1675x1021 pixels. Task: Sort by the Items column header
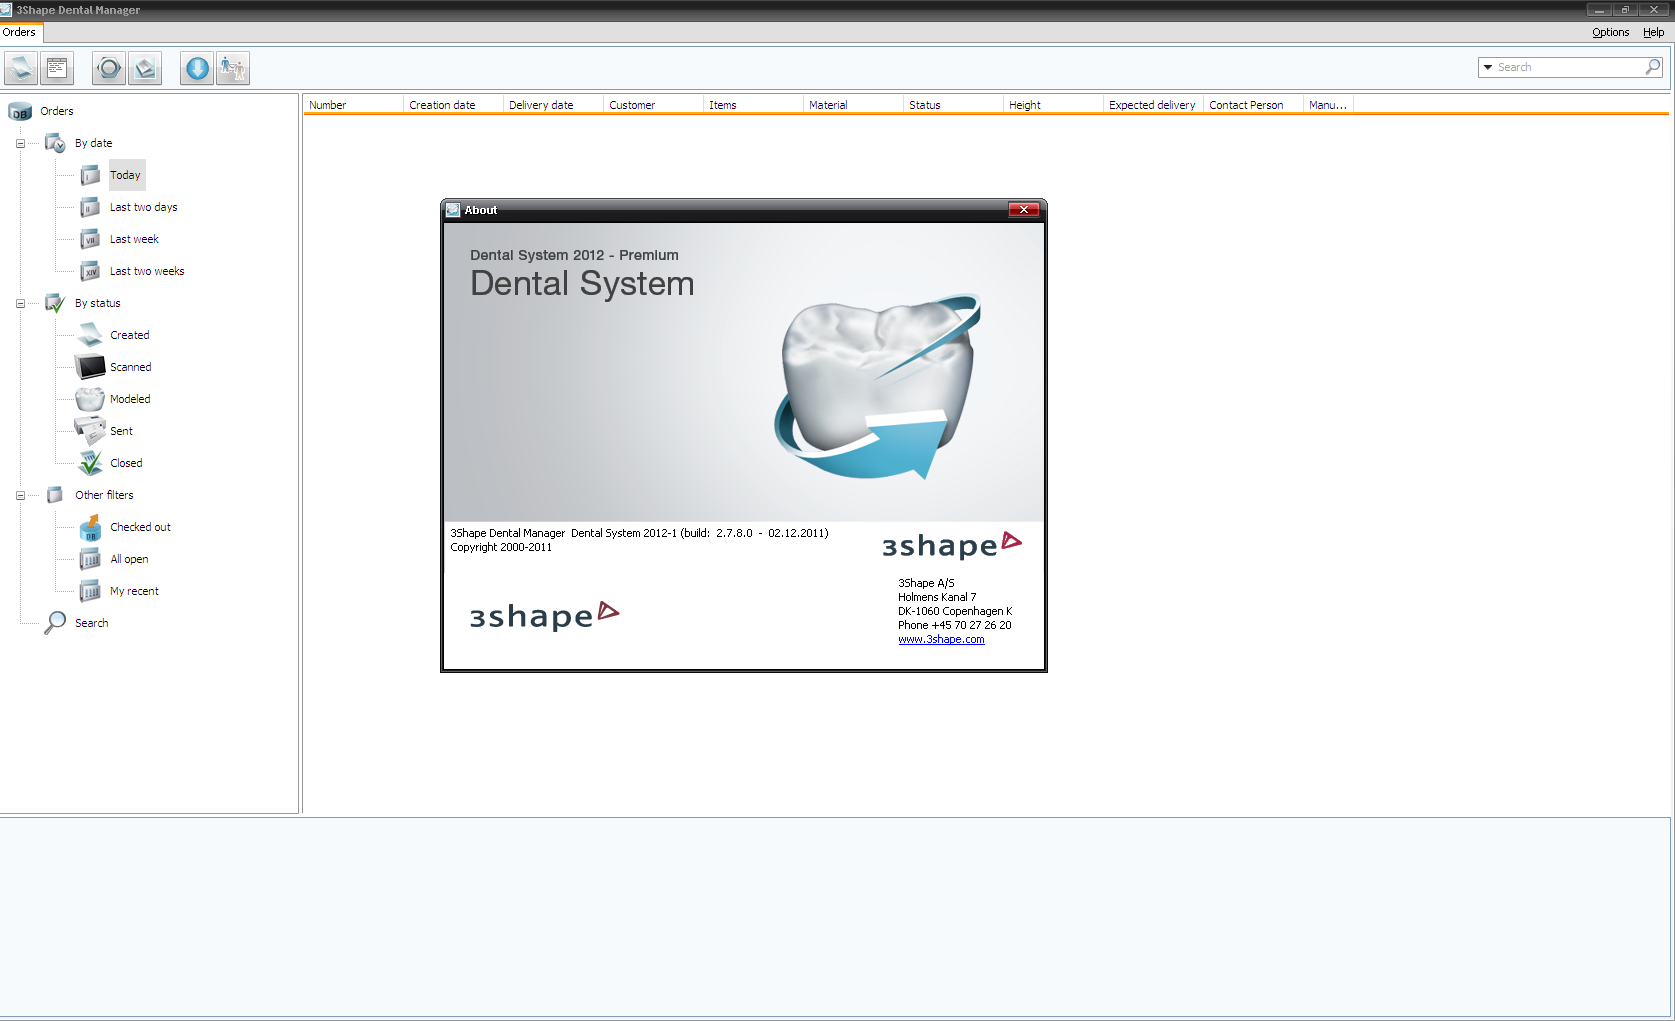(x=754, y=105)
